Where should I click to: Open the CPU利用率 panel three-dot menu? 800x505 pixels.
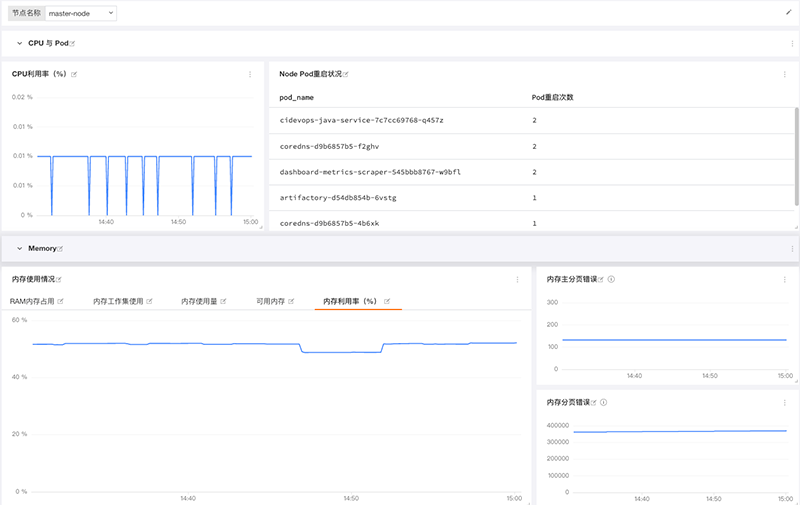pos(250,74)
